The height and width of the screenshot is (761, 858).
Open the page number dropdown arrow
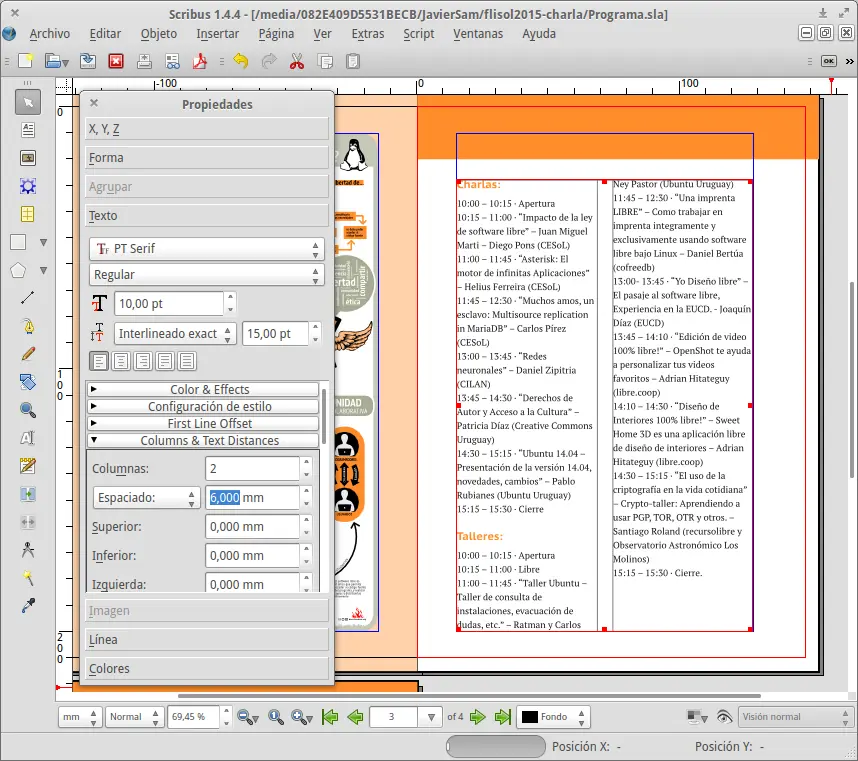tap(431, 717)
